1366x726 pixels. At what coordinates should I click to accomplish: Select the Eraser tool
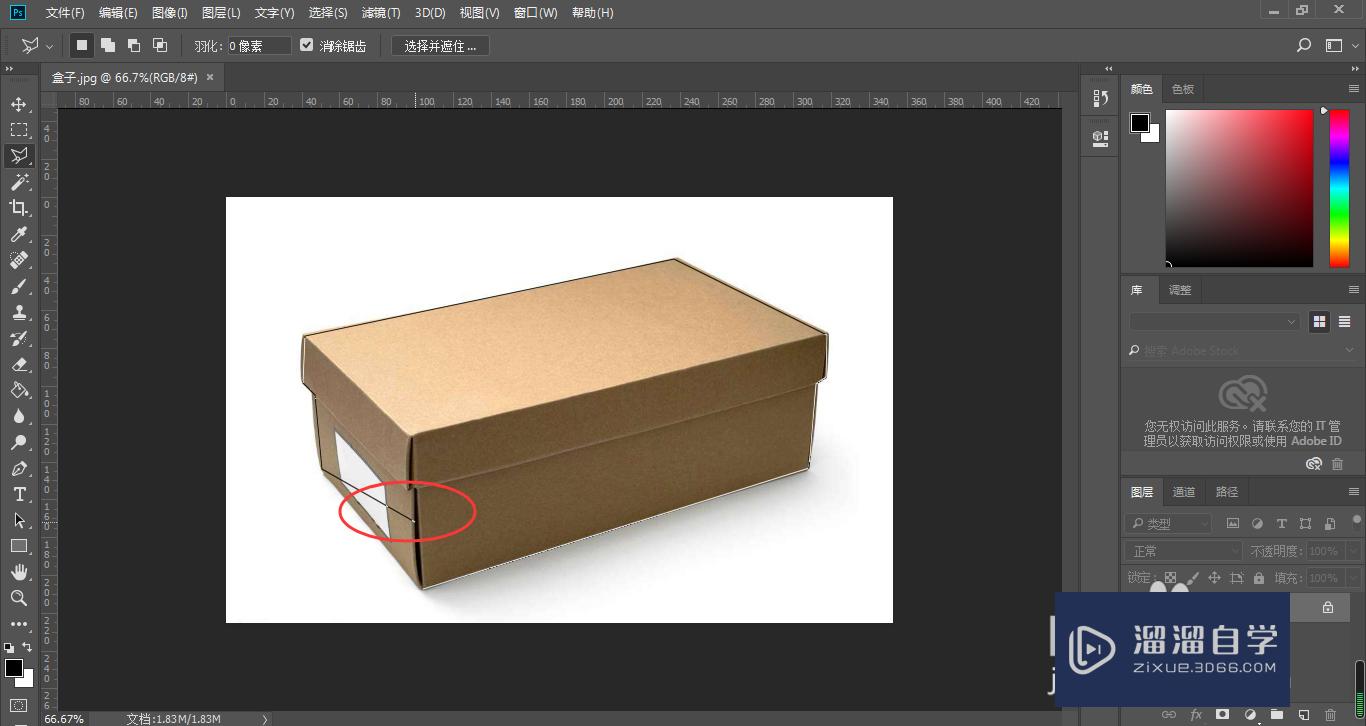19,364
